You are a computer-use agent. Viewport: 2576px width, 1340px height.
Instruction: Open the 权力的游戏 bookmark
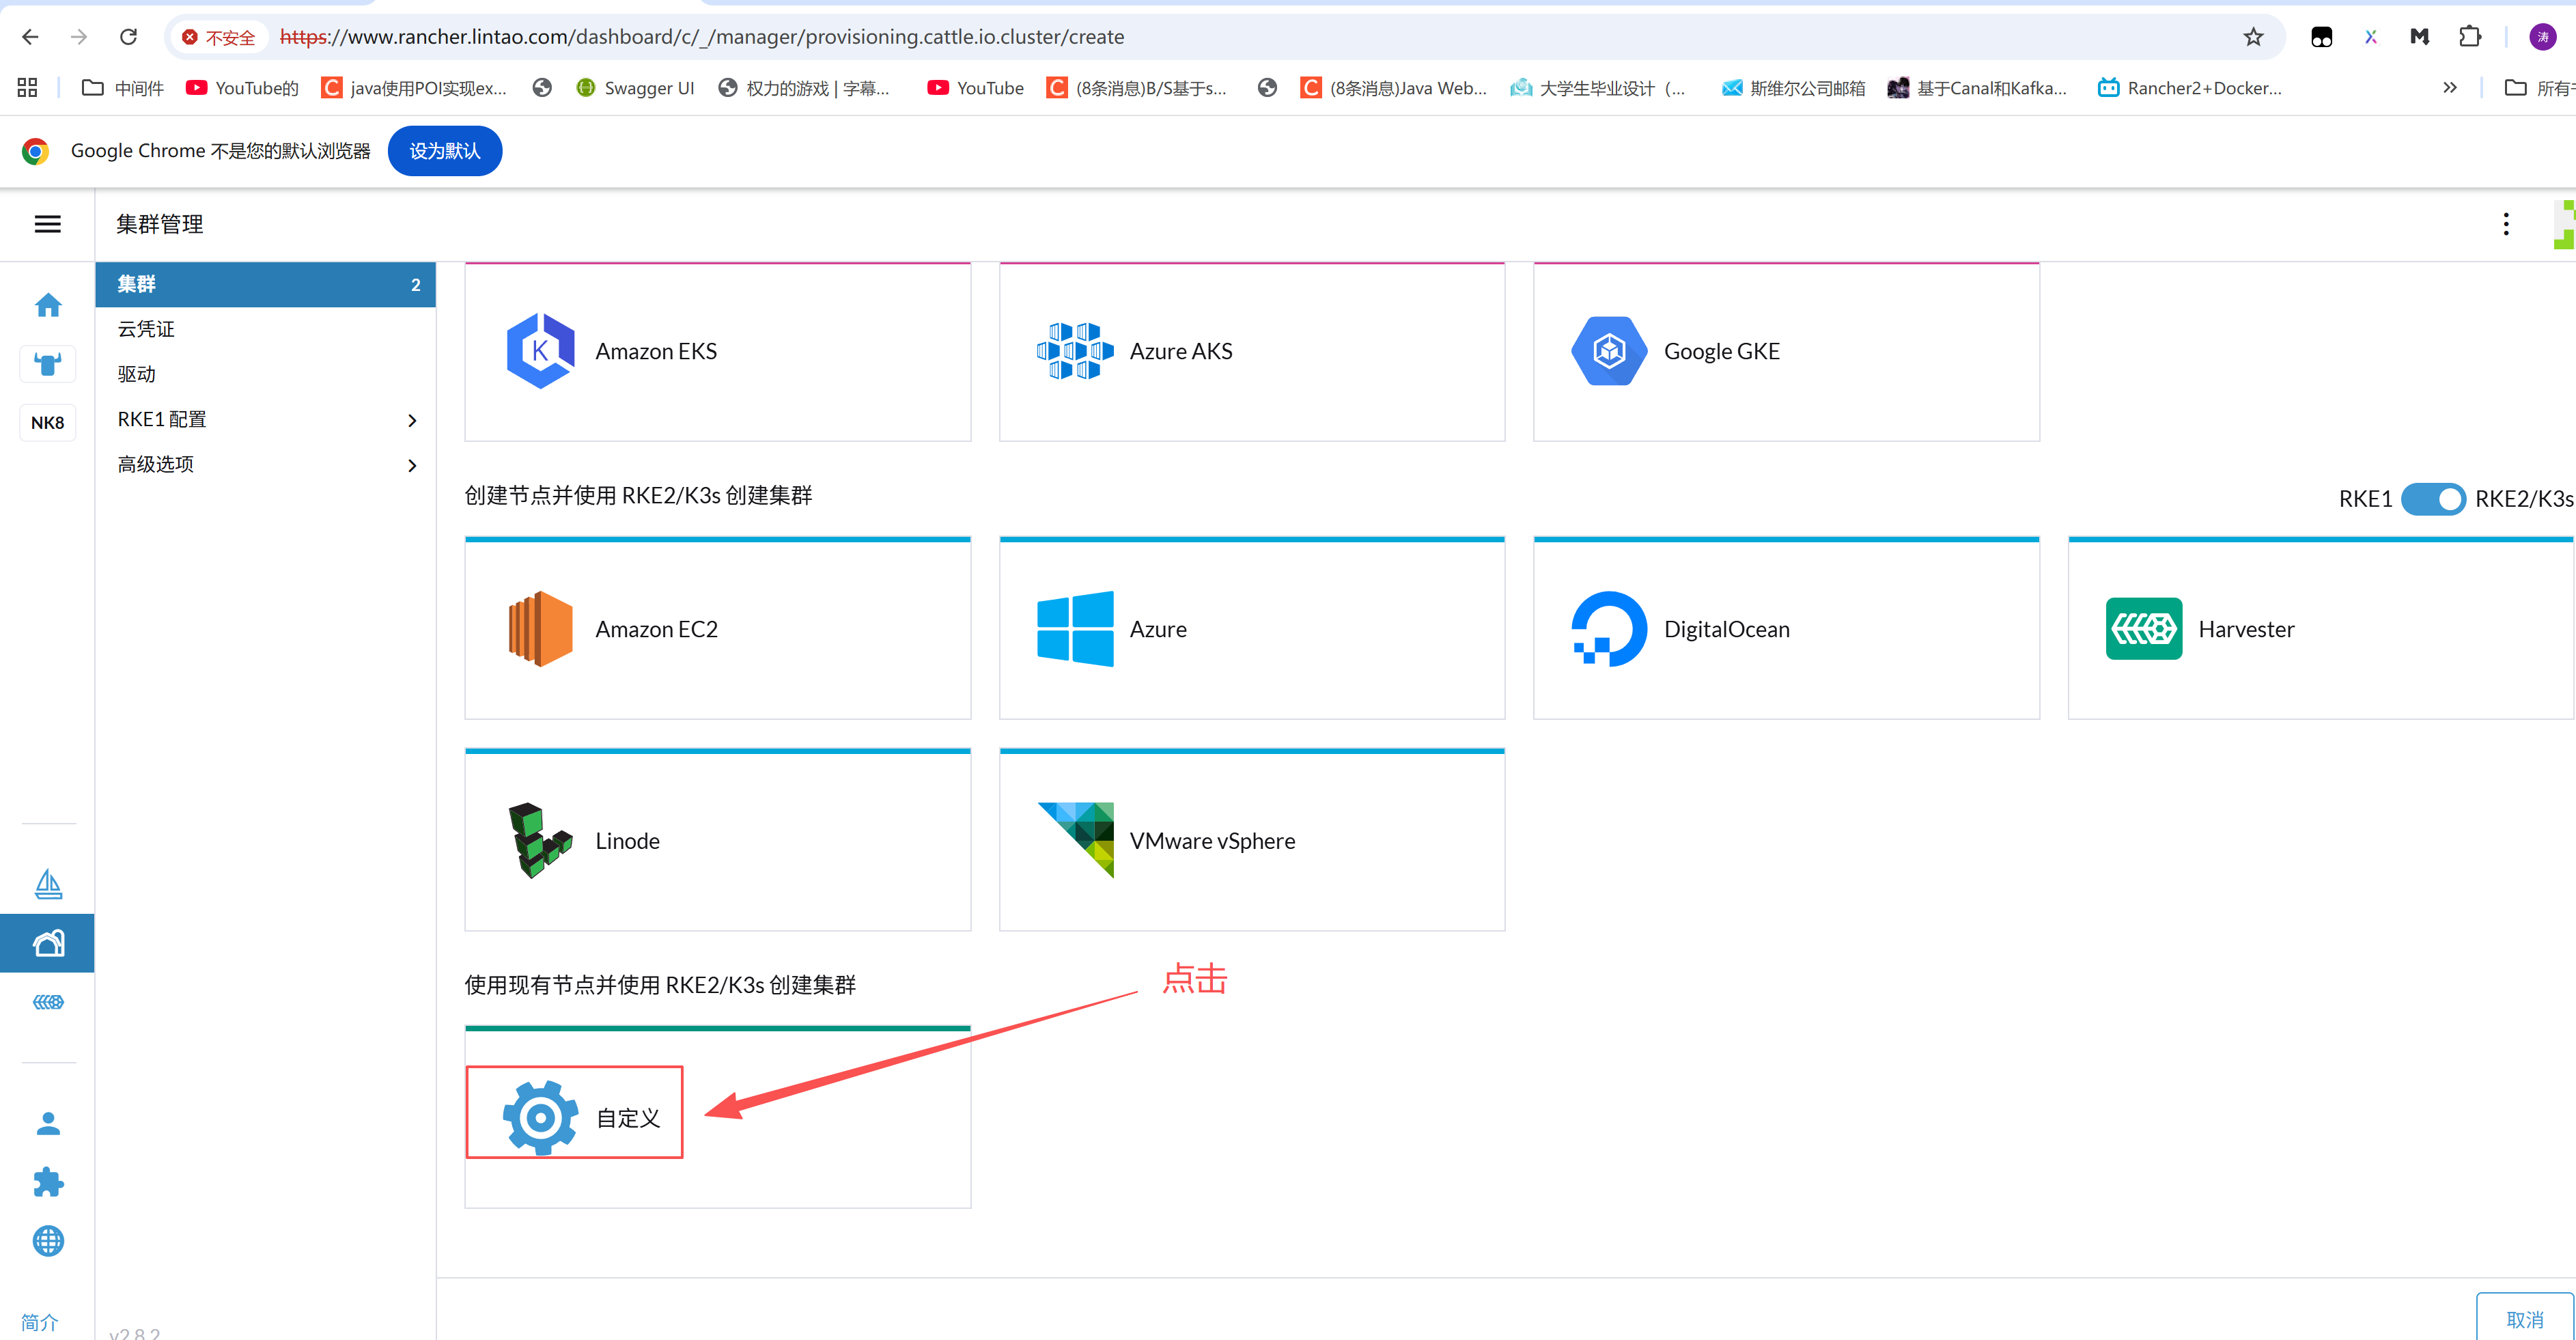(804, 88)
